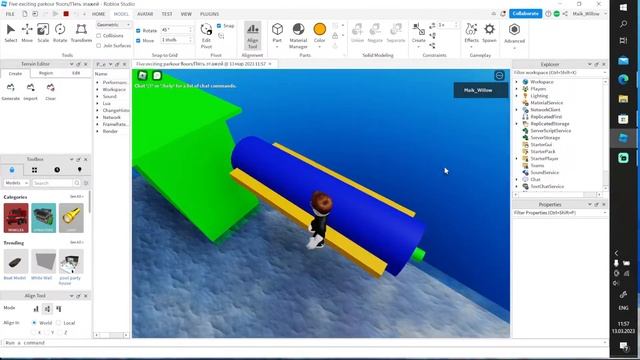Open the notifications bell icon
The image size is (640, 360).
click(x=503, y=14)
